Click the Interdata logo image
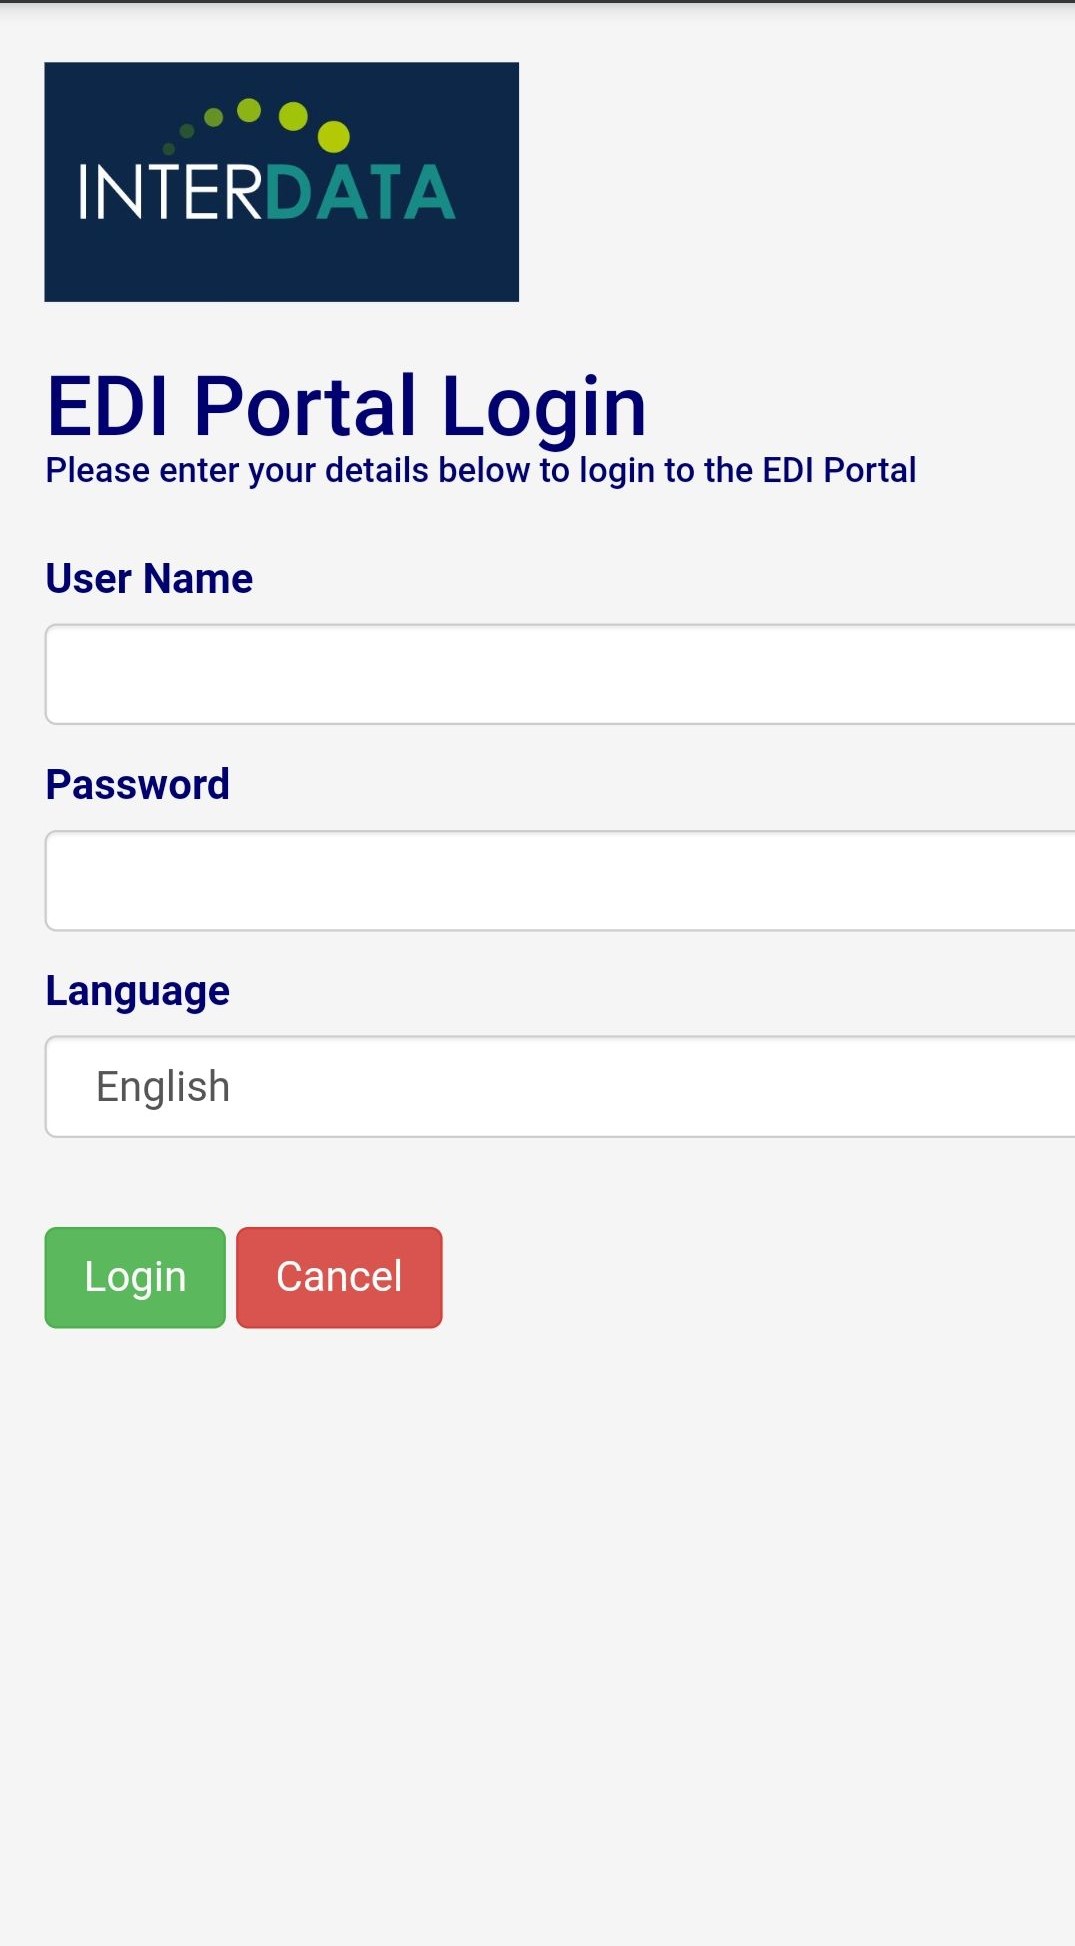Image resolution: width=1075 pixels, height=1946 pixels. pyautogui.click(x=281, y=181)
